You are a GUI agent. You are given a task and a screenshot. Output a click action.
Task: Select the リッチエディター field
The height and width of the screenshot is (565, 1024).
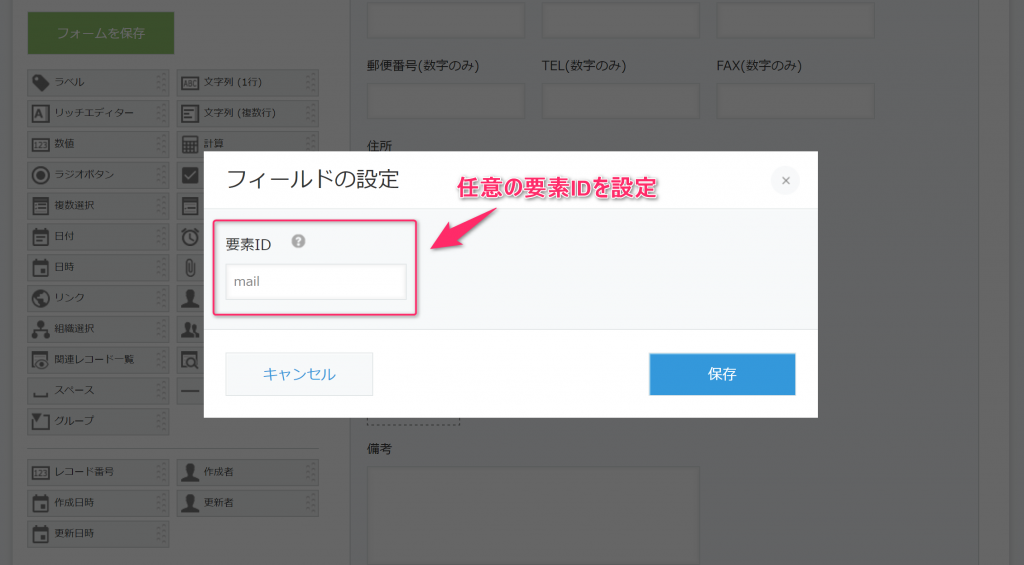click(x=98, y=113)
